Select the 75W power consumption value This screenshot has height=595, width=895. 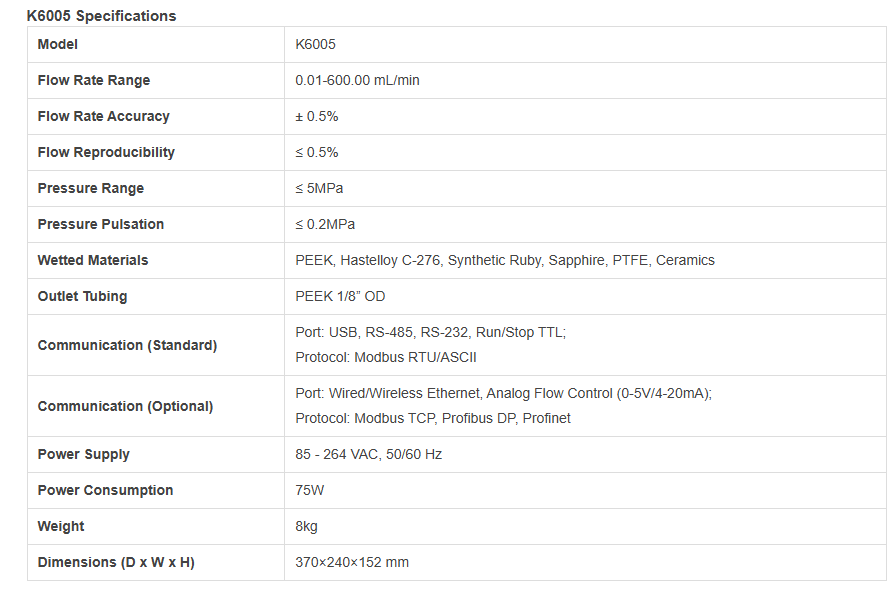(x=310, y=490)
